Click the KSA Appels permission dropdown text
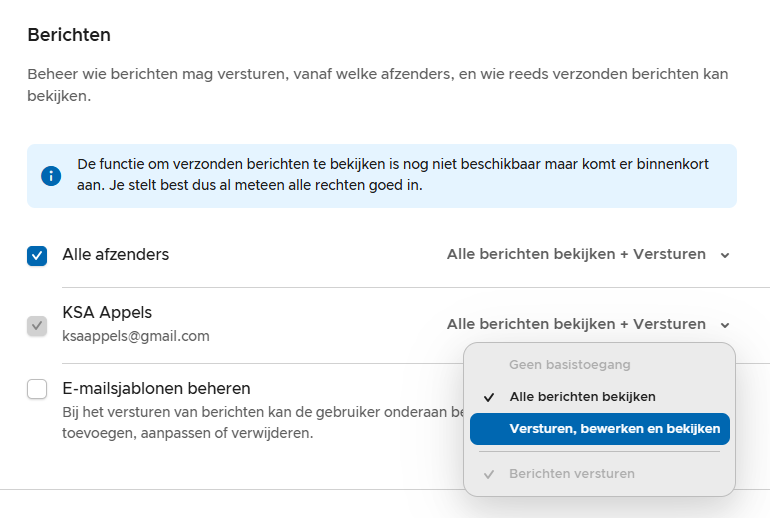 (x=576, y=325)
